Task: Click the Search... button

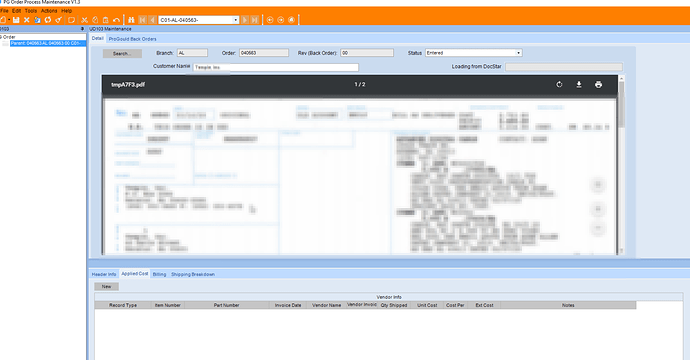Action: (x=122, y=53)
